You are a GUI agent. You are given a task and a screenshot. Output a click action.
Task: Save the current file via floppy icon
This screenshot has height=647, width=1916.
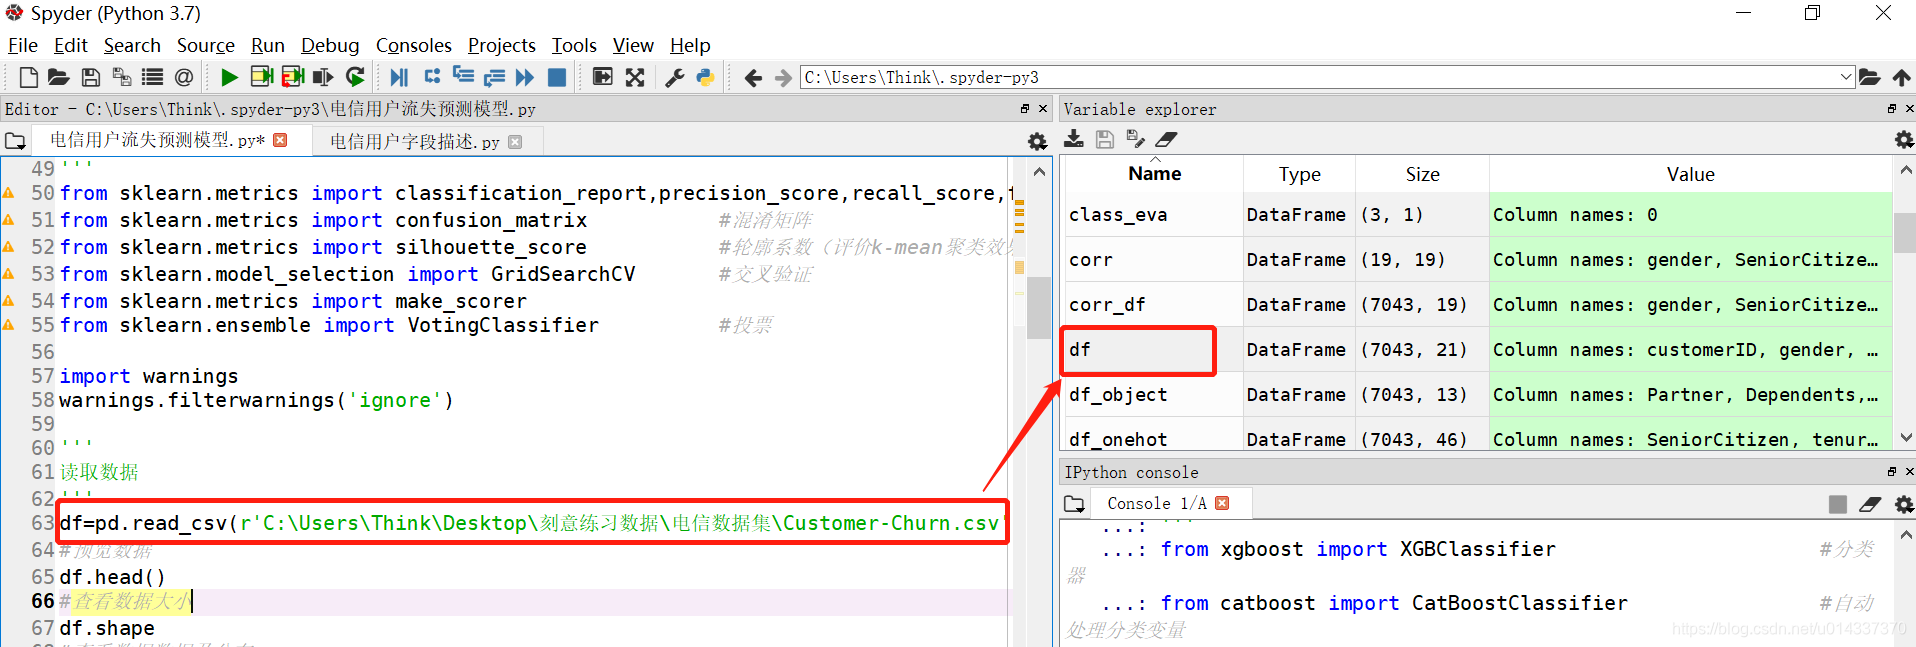[x=91, y=77]
